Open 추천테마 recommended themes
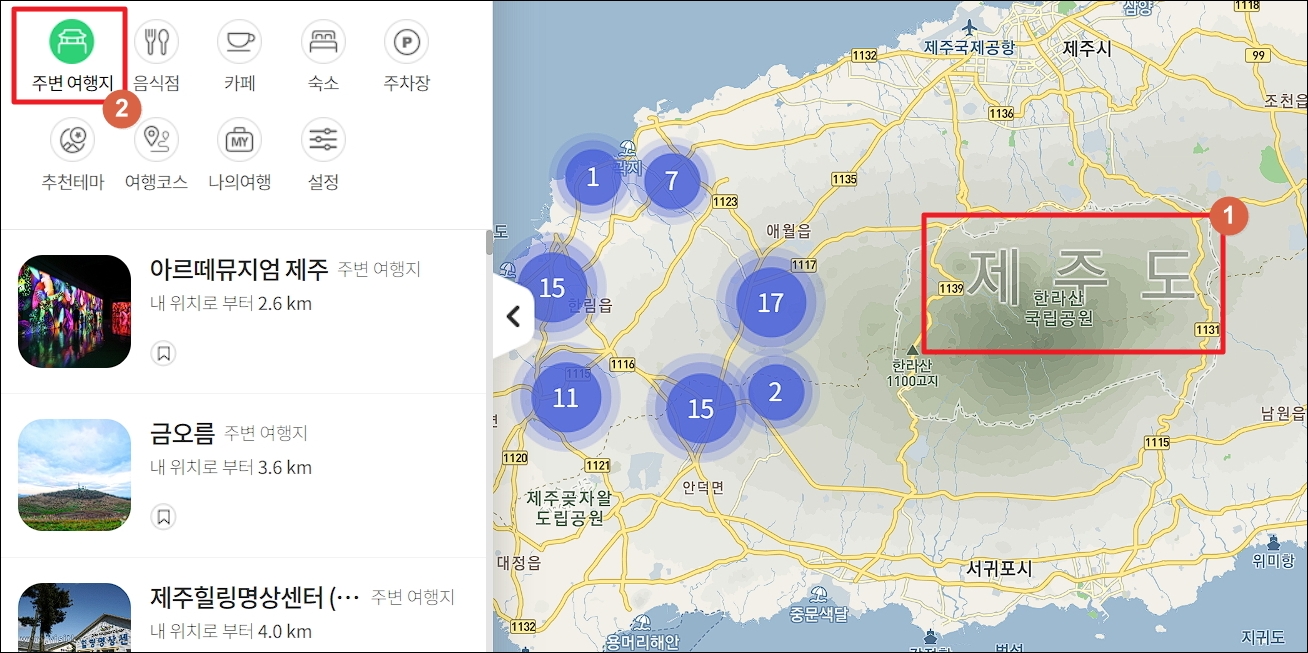 [x=72, y=140]
